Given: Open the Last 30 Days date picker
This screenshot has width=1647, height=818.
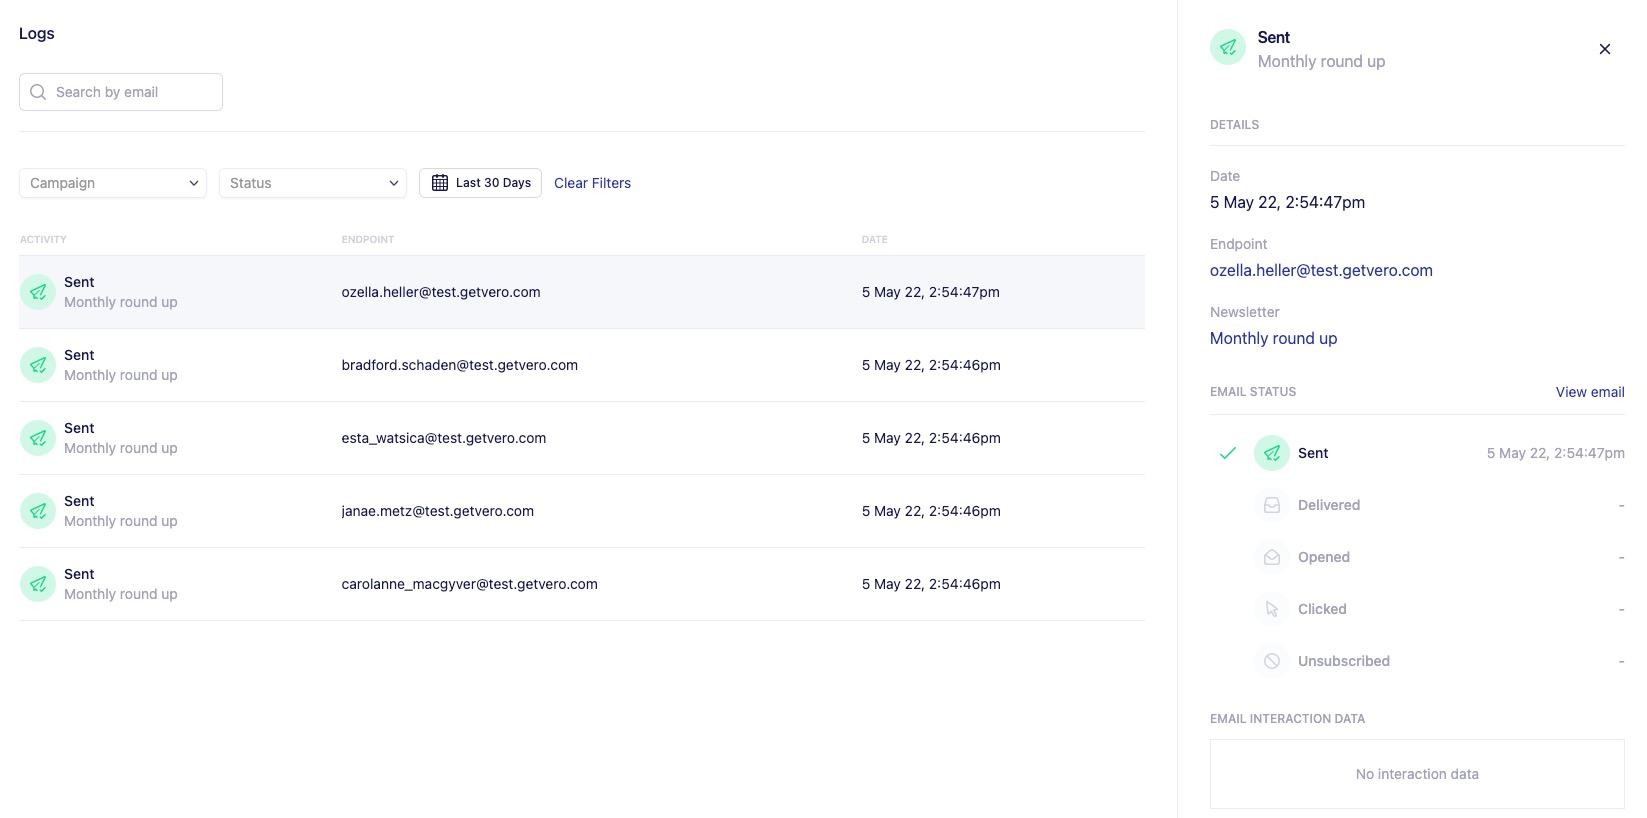Looking at the screenshot, I should pos(480,183).
